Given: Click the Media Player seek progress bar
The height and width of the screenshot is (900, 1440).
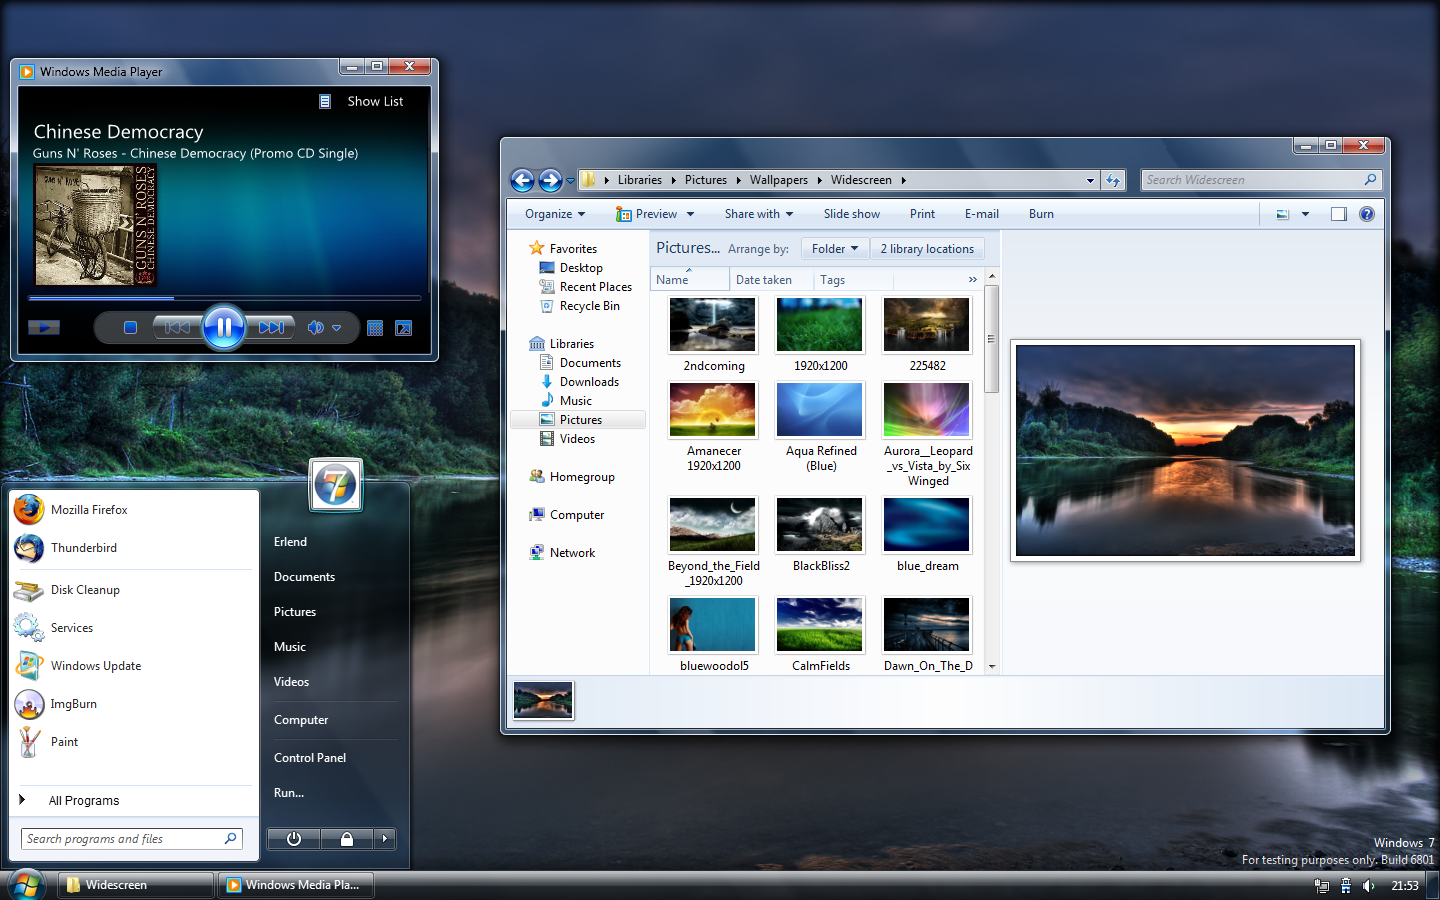Looking at the screenshot, I should (224, 298).
